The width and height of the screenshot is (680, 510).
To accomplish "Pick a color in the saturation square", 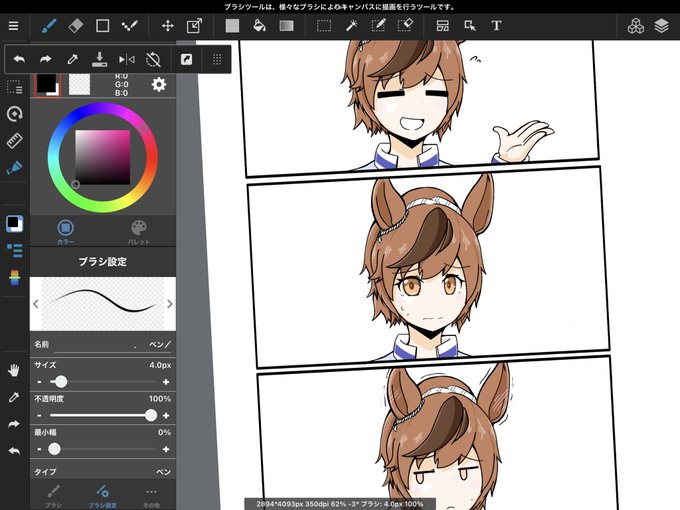I will (103, 157).
